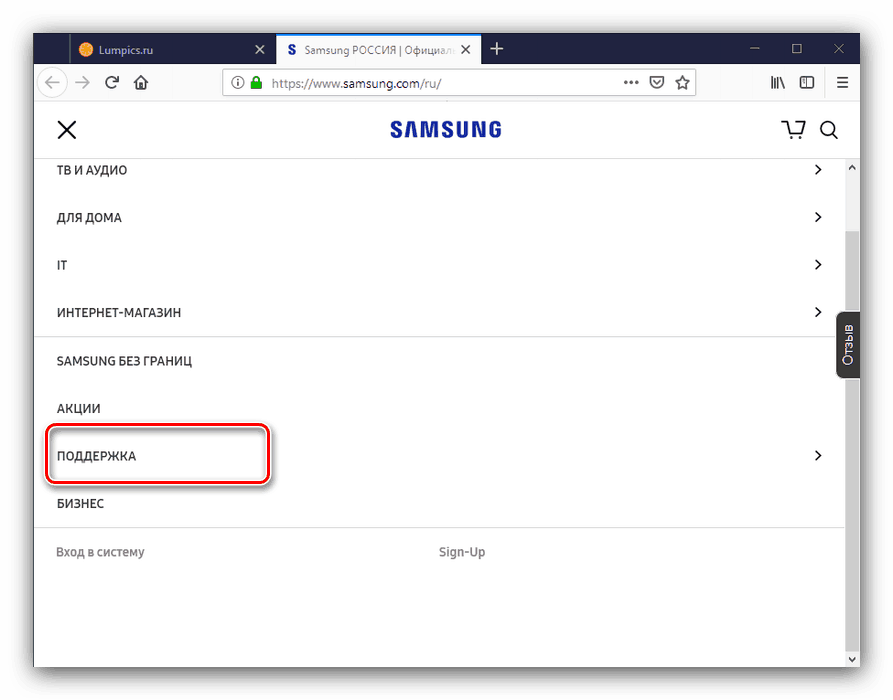The height and width of the screenshot is (700, 893).
Task: Expand the ТВ И АУДИО chevron
Action: pyautogui.click(x=818, y=170)
